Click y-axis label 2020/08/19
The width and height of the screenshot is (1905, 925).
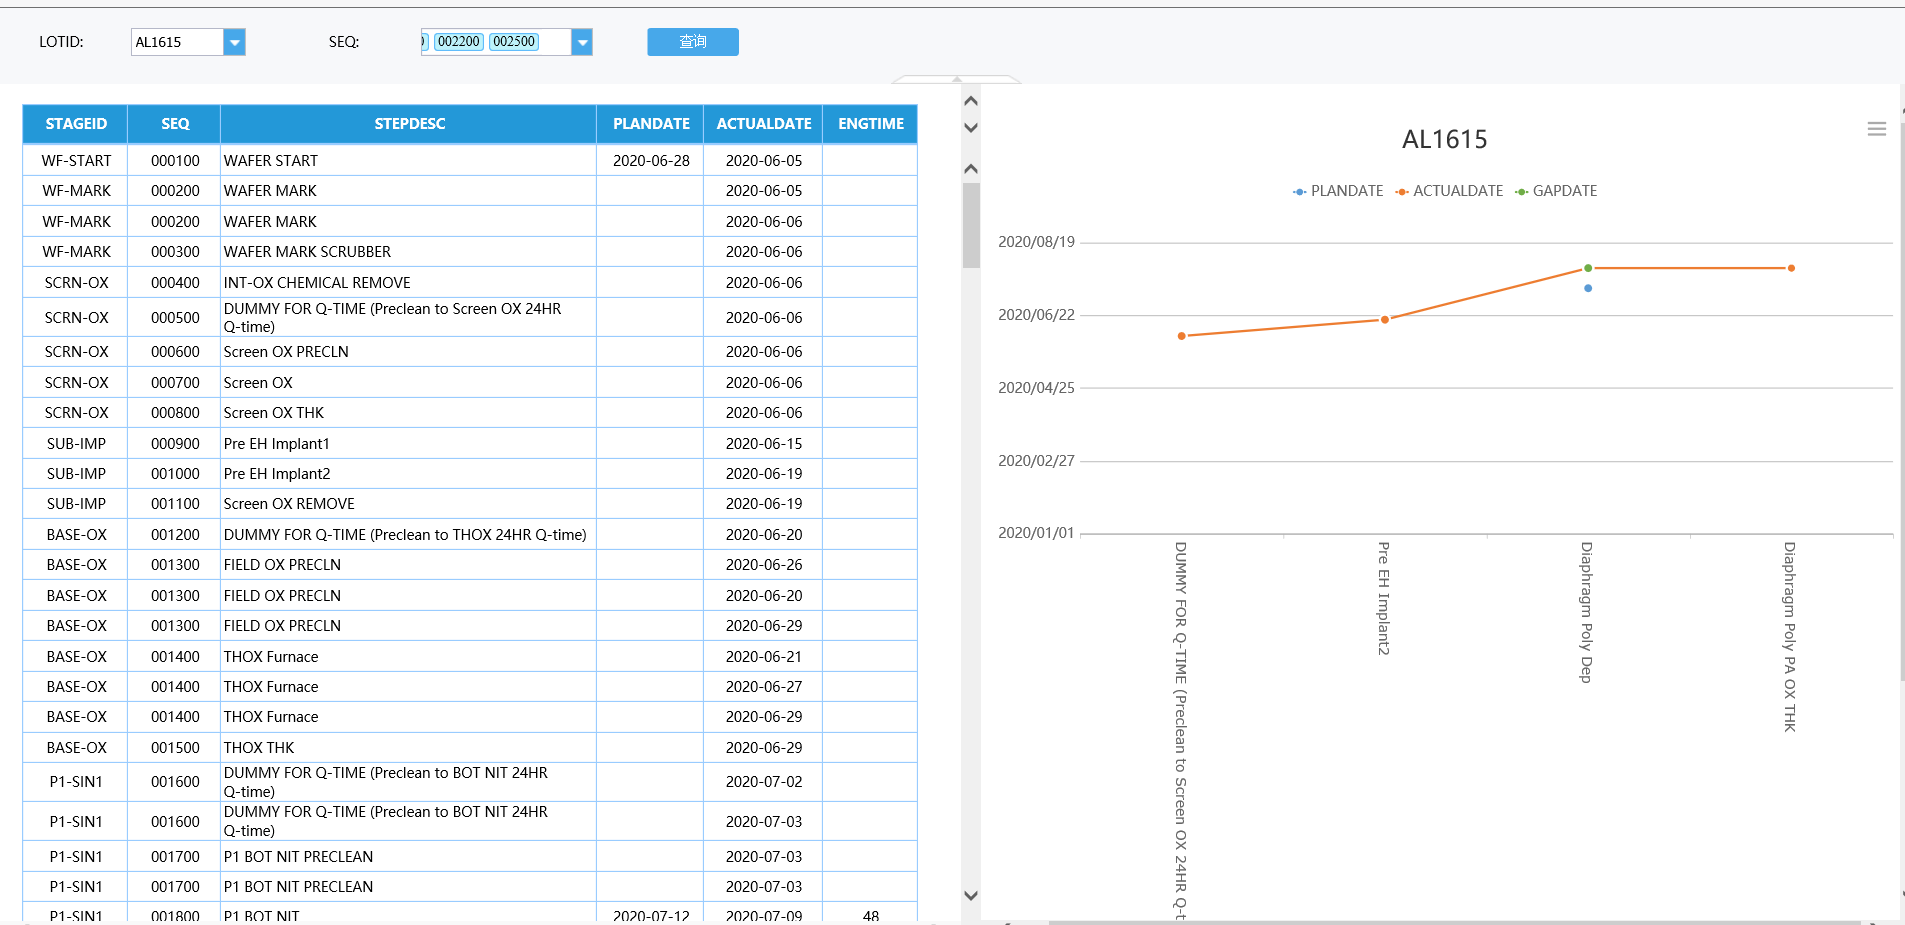click(1036, 242)
